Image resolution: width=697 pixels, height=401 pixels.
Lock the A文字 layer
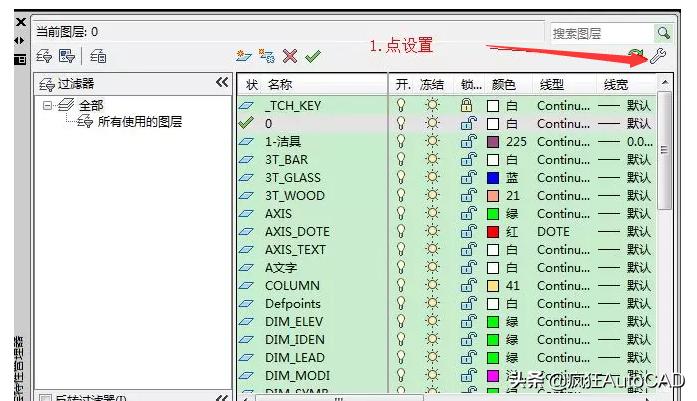469,268
